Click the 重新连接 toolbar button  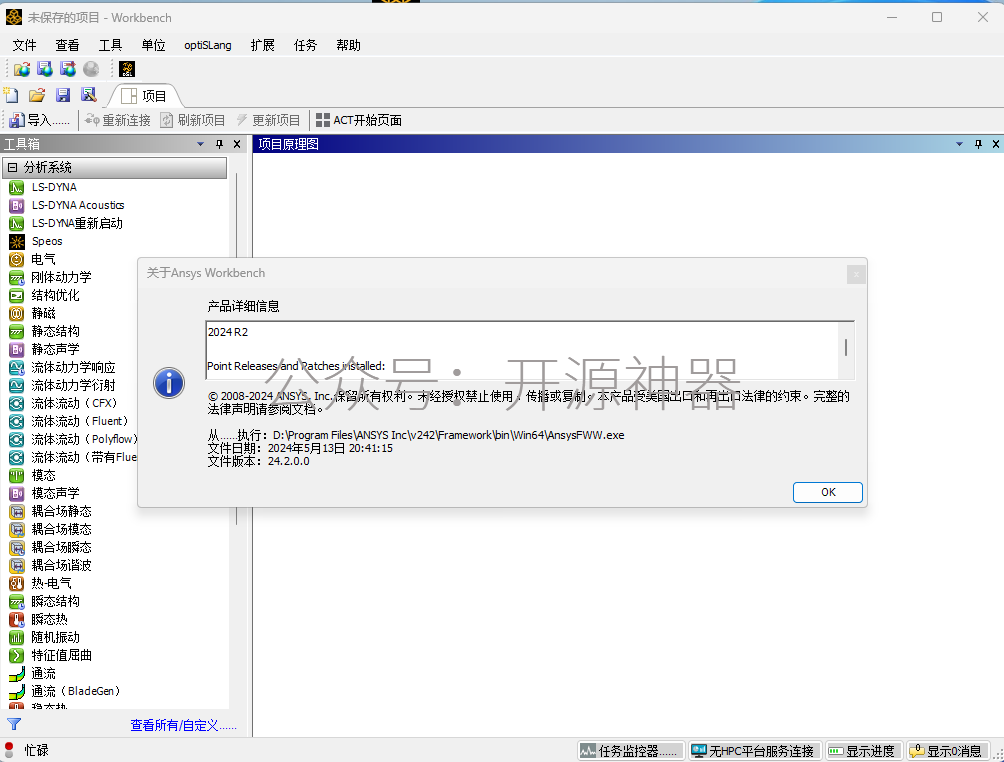pyautogui.click(x=118, y=120)
